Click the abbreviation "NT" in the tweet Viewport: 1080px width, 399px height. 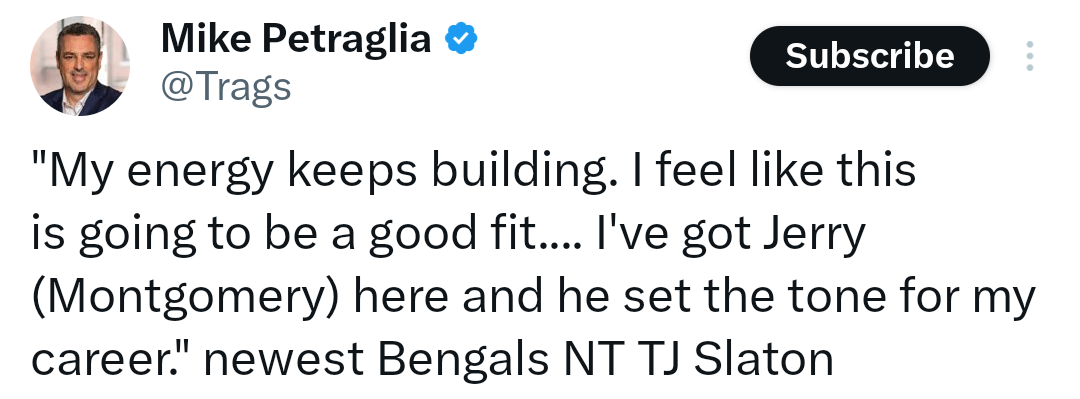tap(592, 359)
